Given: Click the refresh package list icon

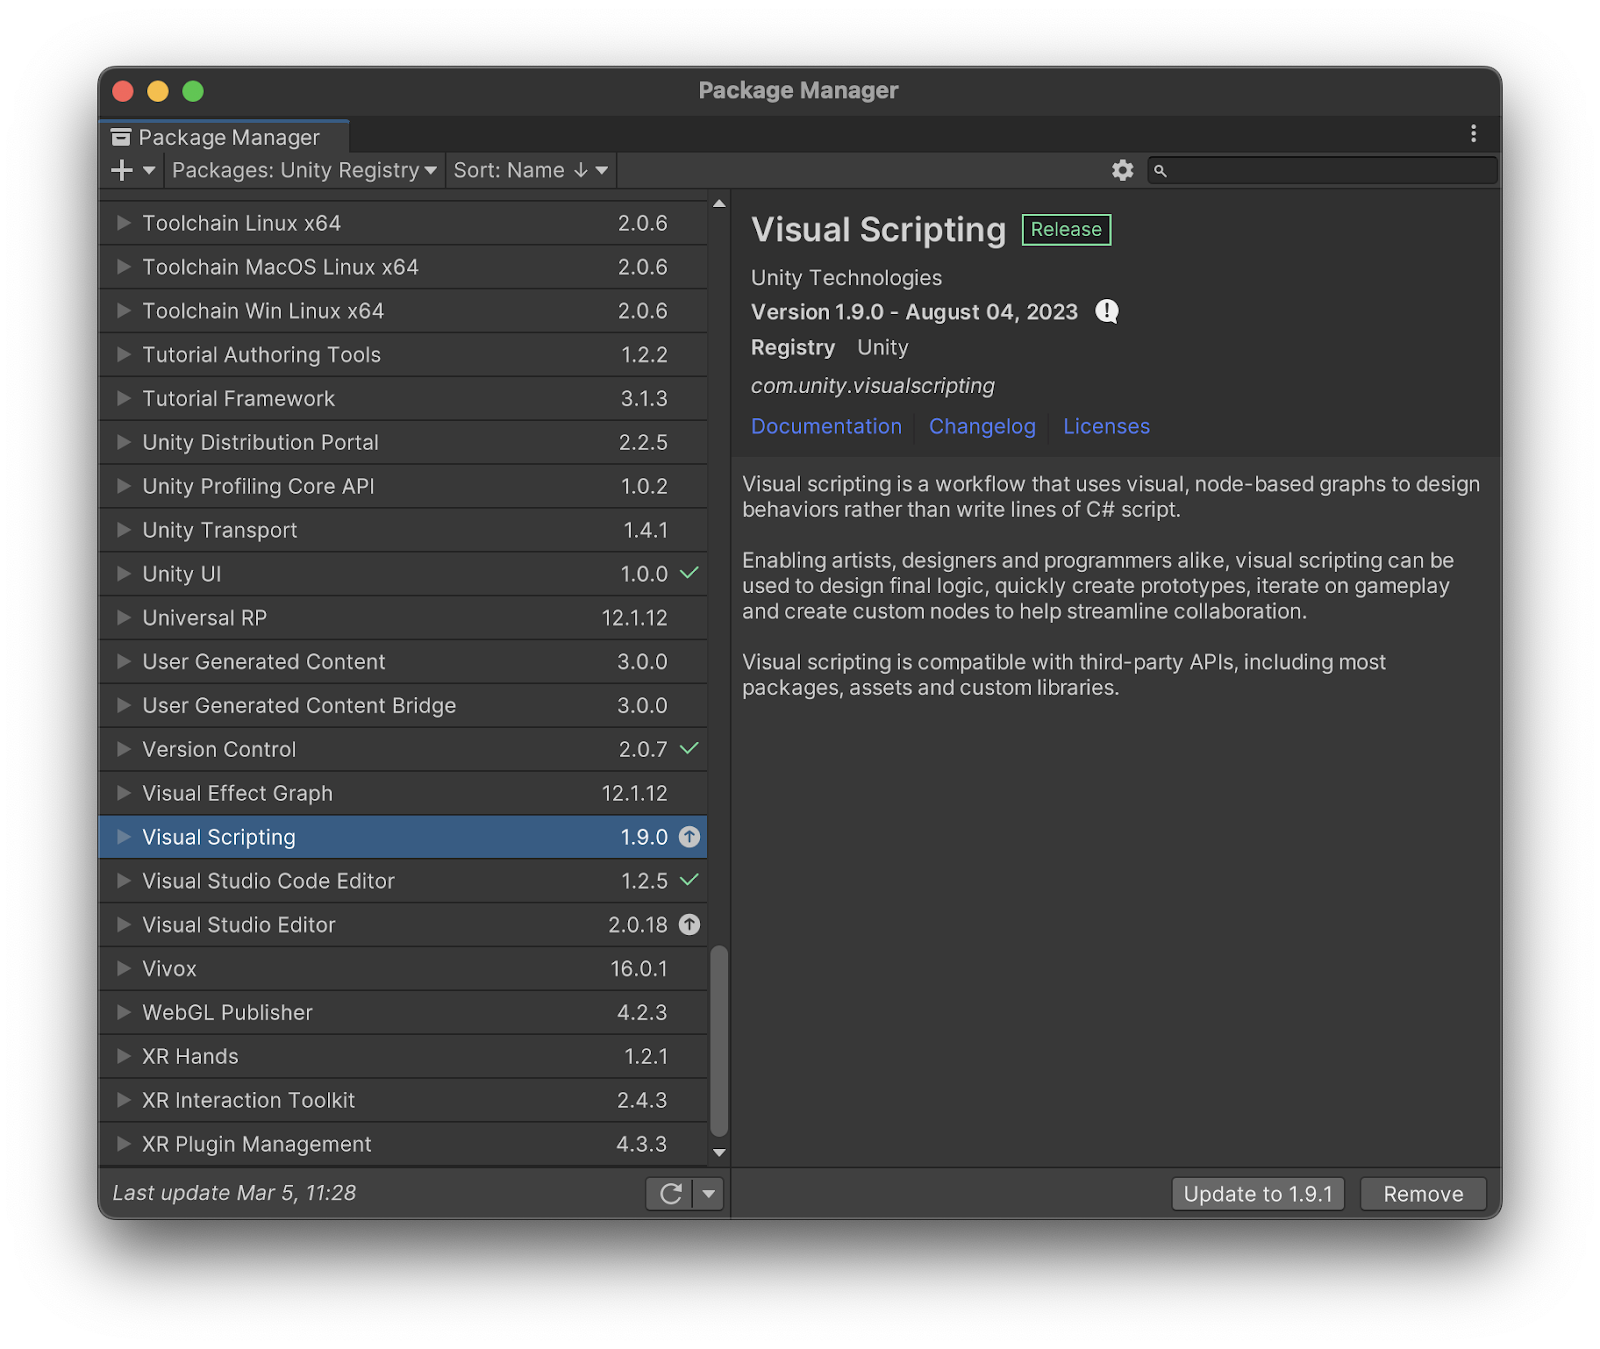Looking at the screenshot, I should 670,1193.
